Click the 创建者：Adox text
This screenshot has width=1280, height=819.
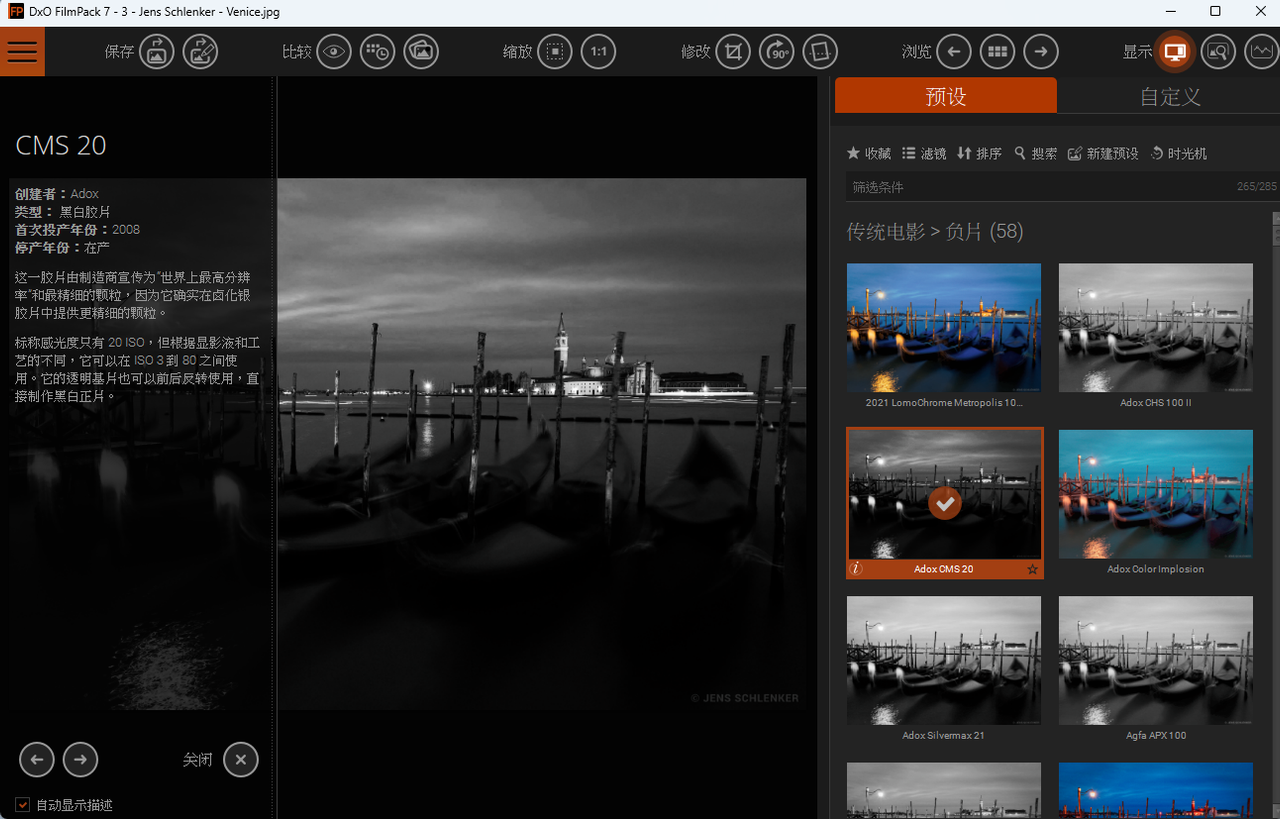57,194
